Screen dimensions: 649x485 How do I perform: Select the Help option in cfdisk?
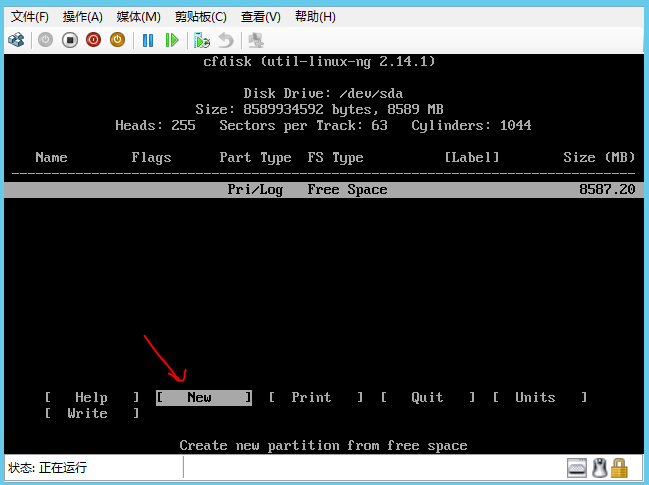point(91,397)
